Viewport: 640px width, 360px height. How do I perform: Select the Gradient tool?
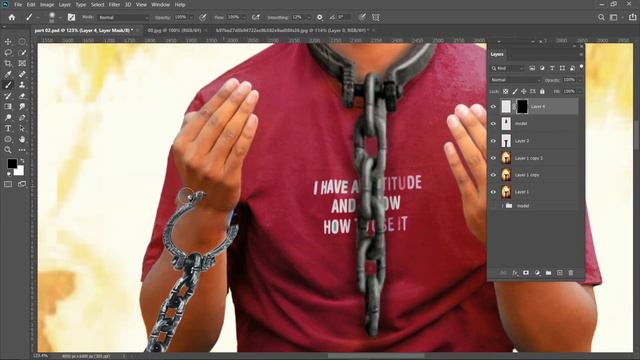(8, 107)
